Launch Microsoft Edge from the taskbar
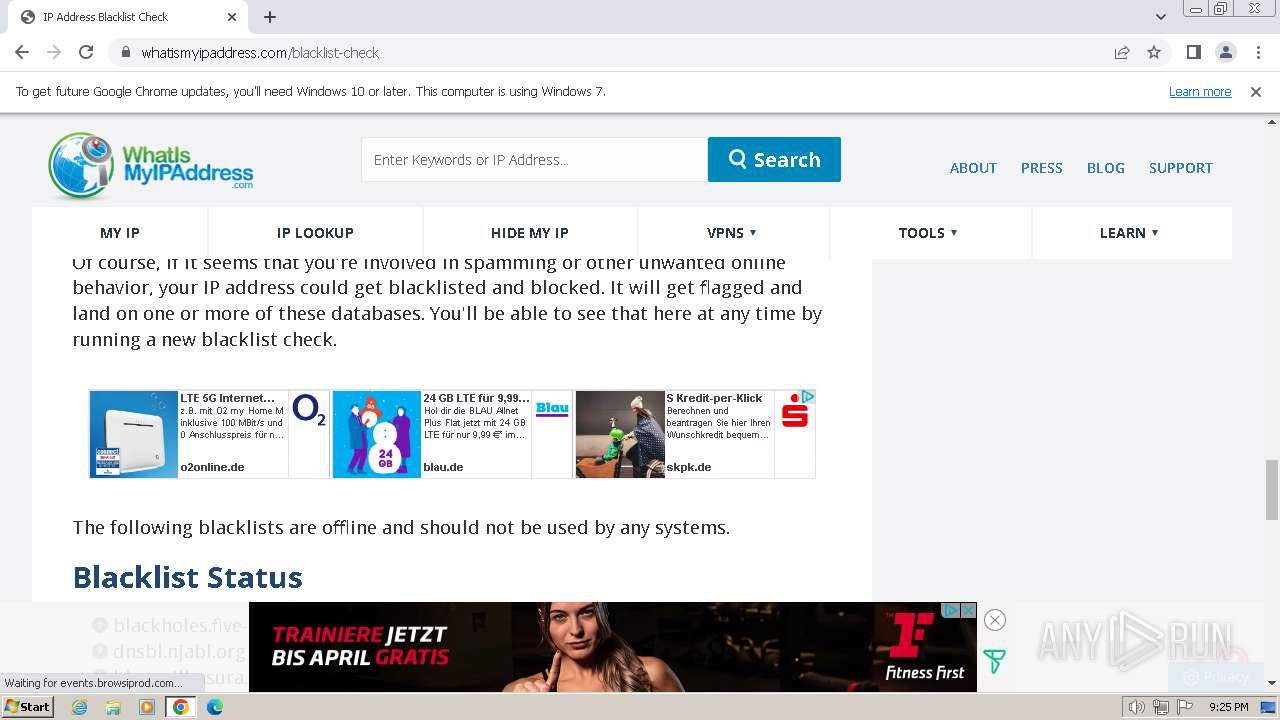 point(214,707)
